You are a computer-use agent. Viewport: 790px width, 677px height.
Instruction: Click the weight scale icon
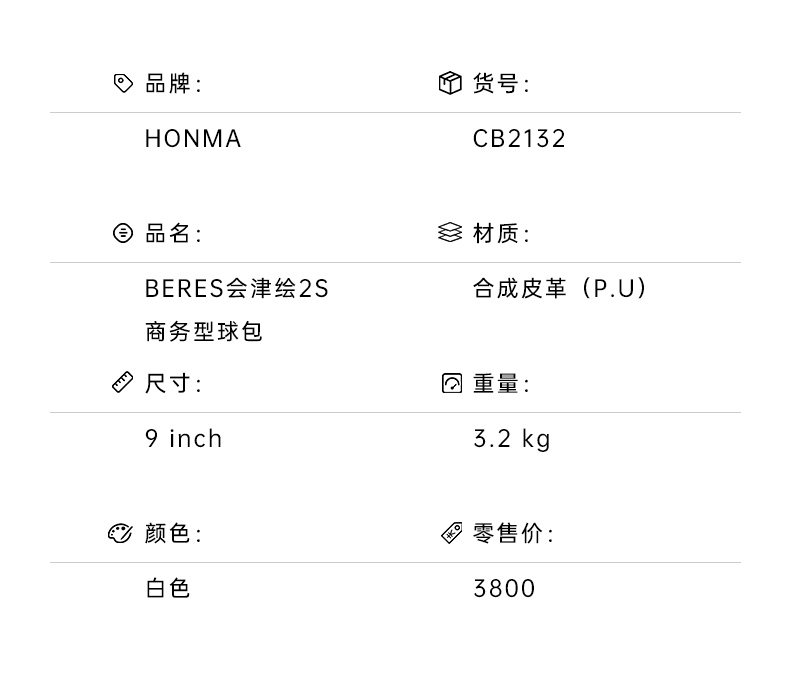452,383
